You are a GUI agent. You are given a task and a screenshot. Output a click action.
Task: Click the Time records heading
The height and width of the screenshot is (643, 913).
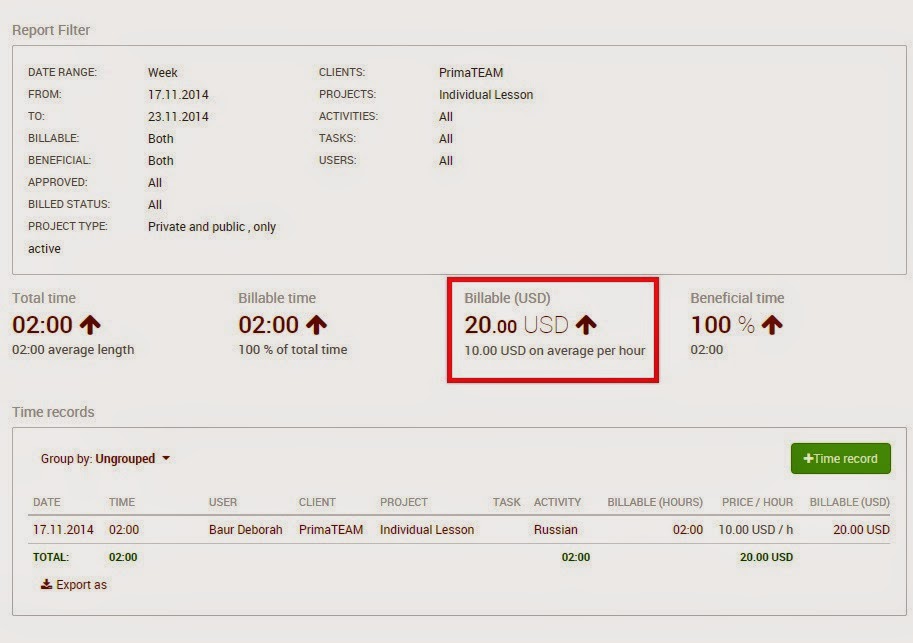[x=53, y=412]
